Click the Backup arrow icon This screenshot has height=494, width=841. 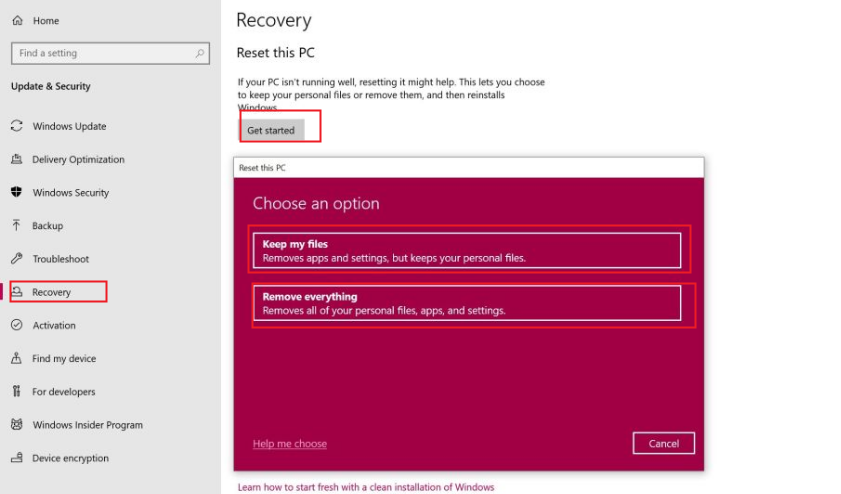pyautogui.click(x=16, y=225)
